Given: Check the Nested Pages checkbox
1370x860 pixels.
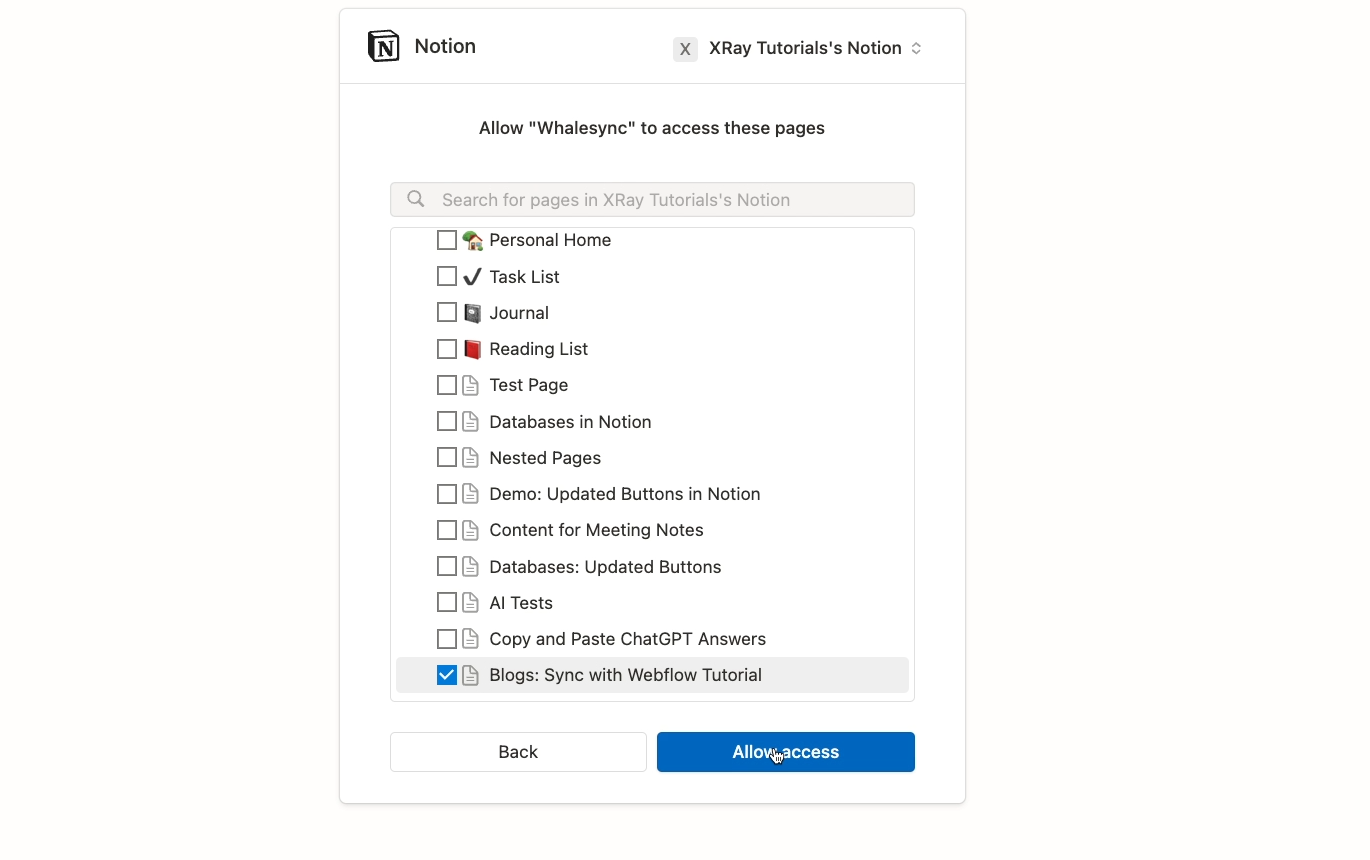Looking at the screenshot, I should pyautogui.click(x=447, y=458).
